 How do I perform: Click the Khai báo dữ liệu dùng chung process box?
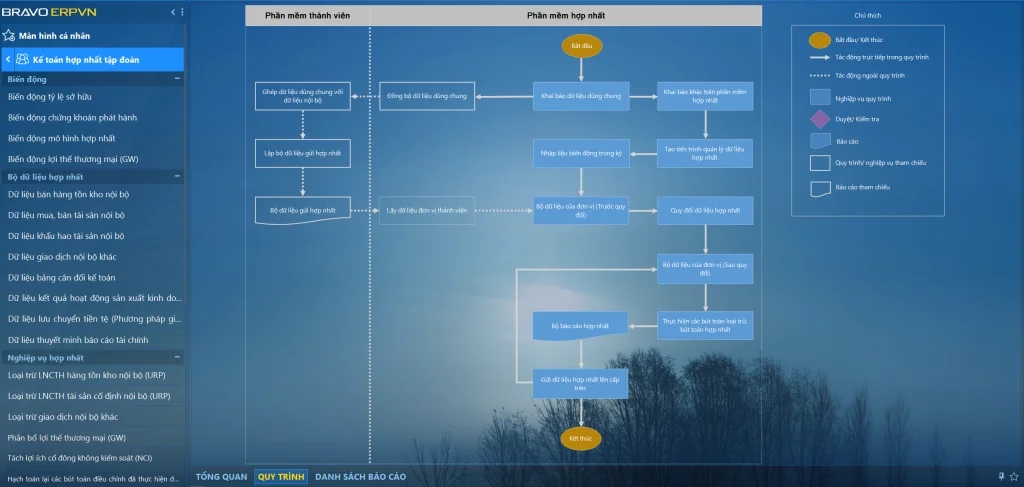tap(581, 96)
